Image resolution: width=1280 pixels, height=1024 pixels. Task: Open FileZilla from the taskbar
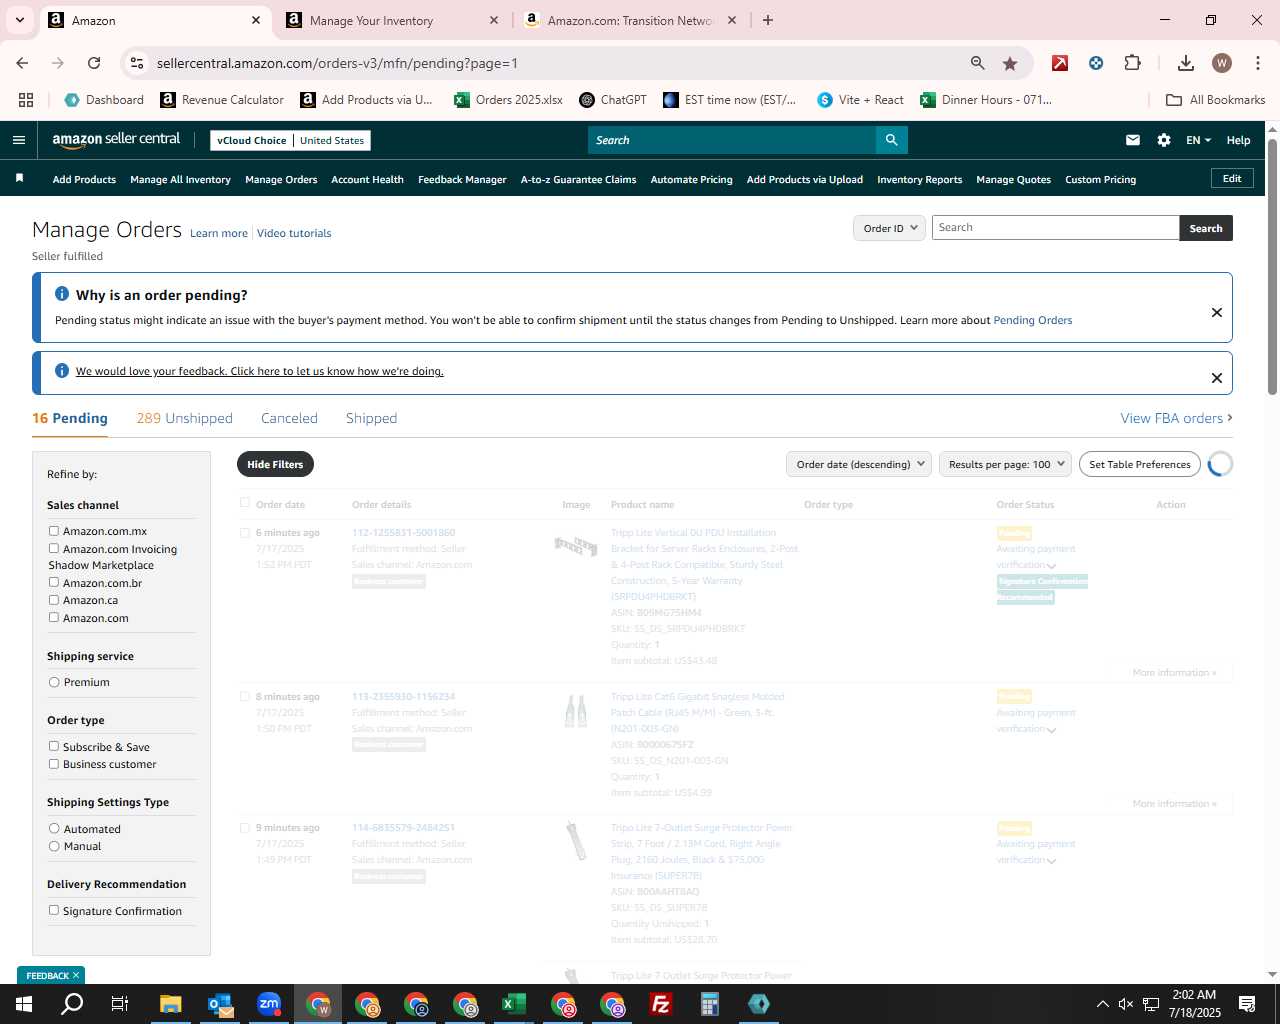[x=661, y=1004]
